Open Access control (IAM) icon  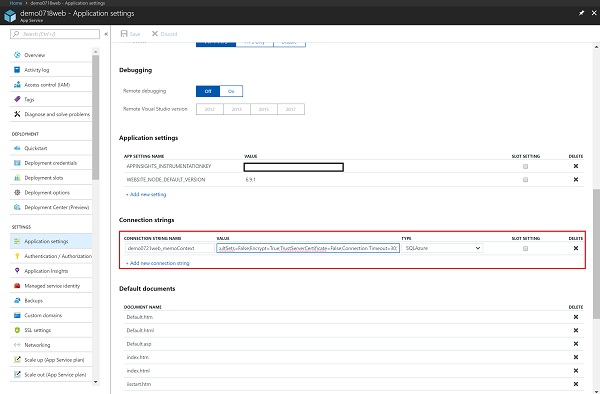[17, 85]
